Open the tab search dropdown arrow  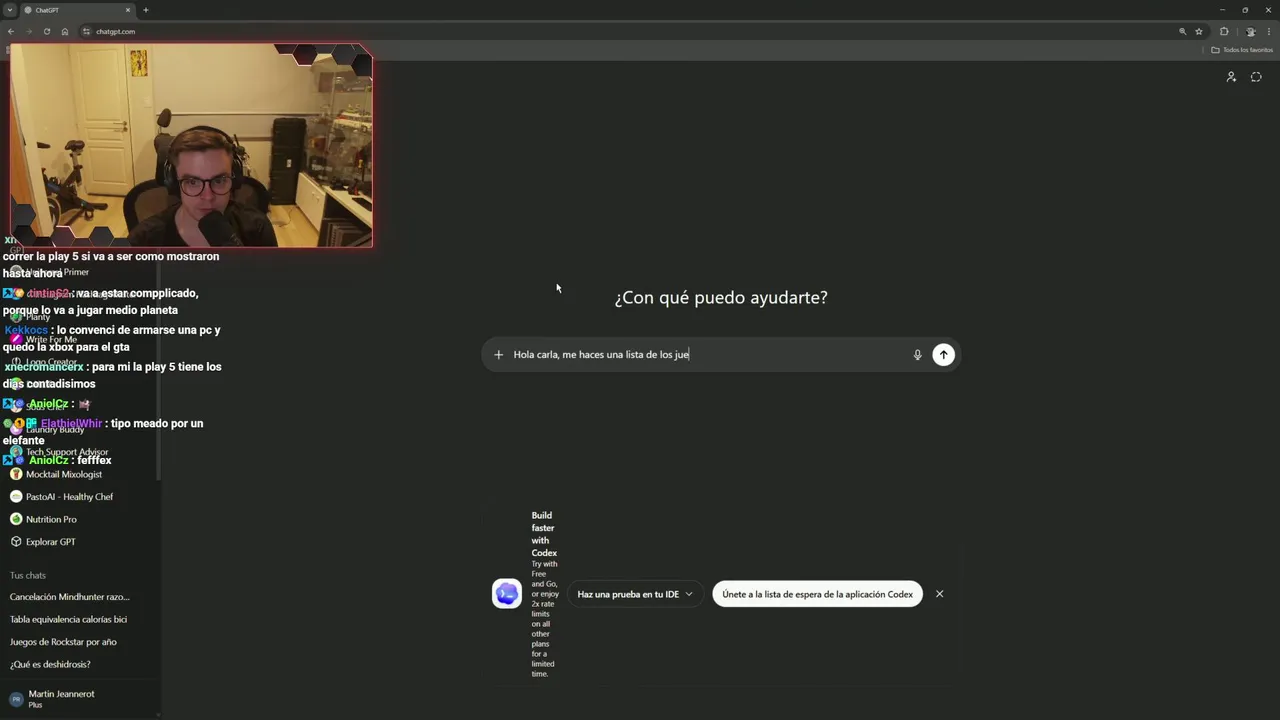click(x=9, y=10)
